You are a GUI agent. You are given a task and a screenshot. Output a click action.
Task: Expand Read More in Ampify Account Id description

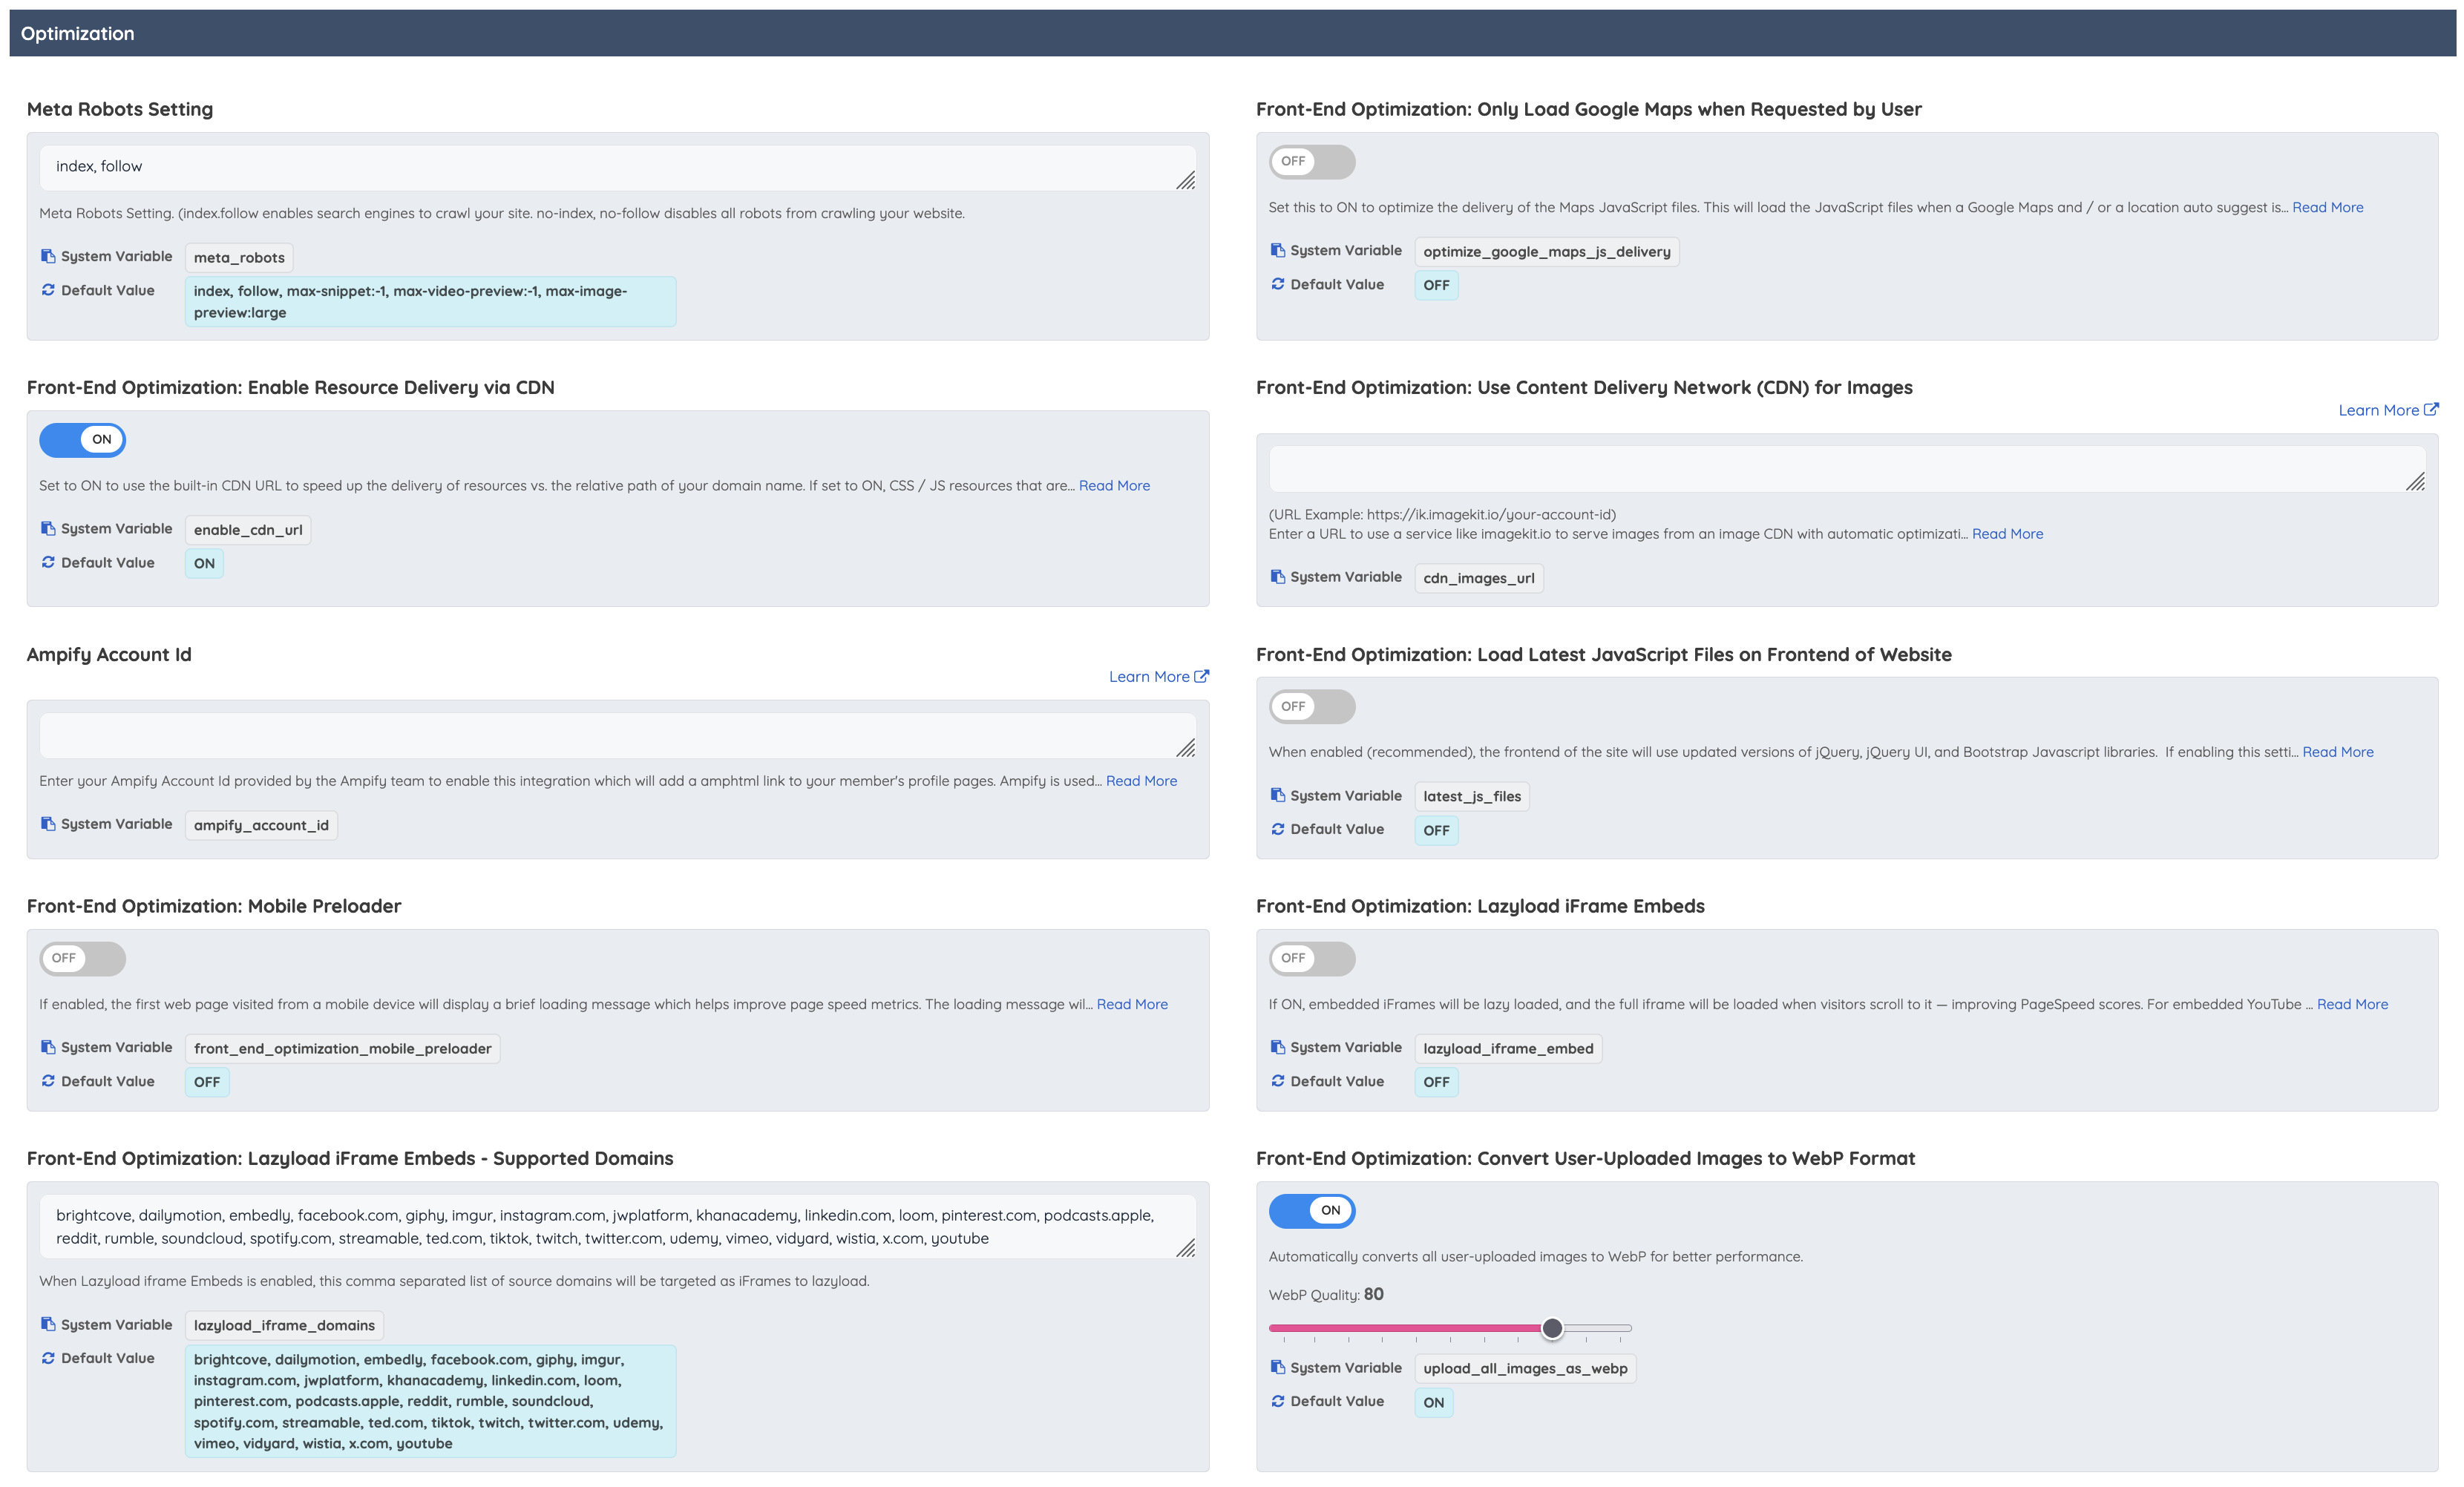click(x=1141, y=781)
